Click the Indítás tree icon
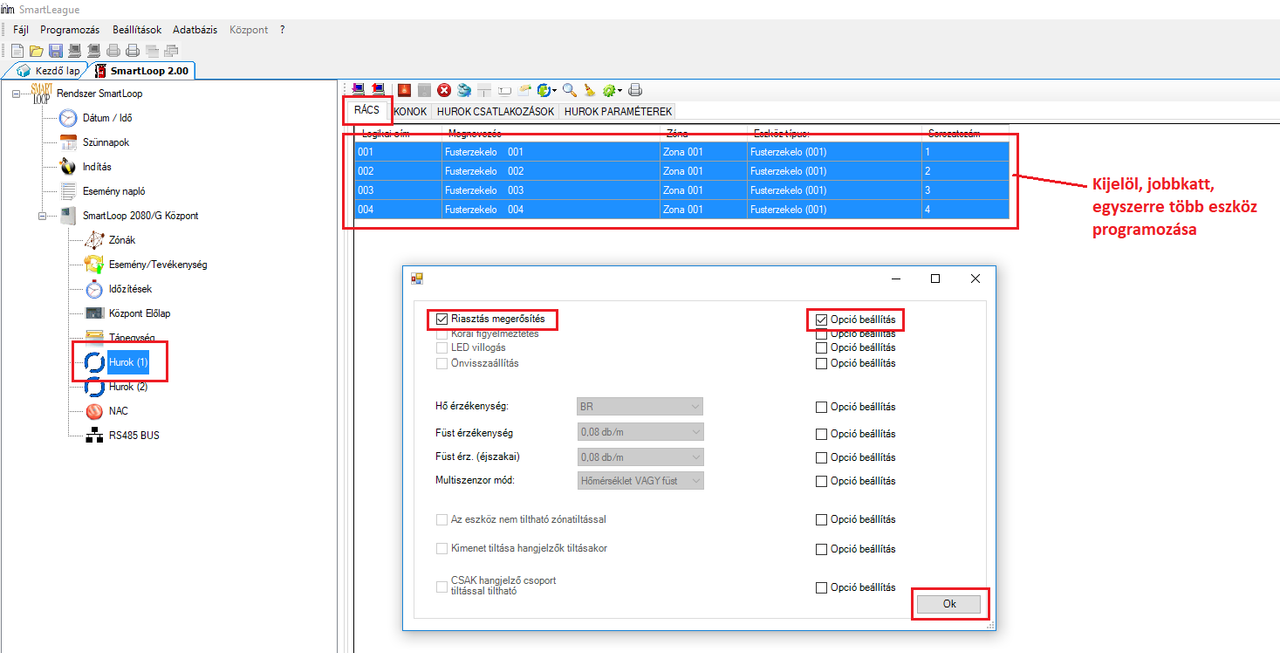1280x653 pixels. coord(68,166)
